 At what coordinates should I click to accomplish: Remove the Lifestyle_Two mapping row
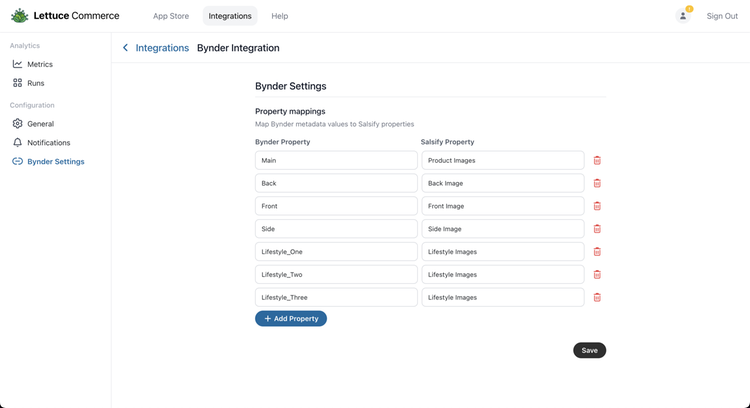click(597, 274)
